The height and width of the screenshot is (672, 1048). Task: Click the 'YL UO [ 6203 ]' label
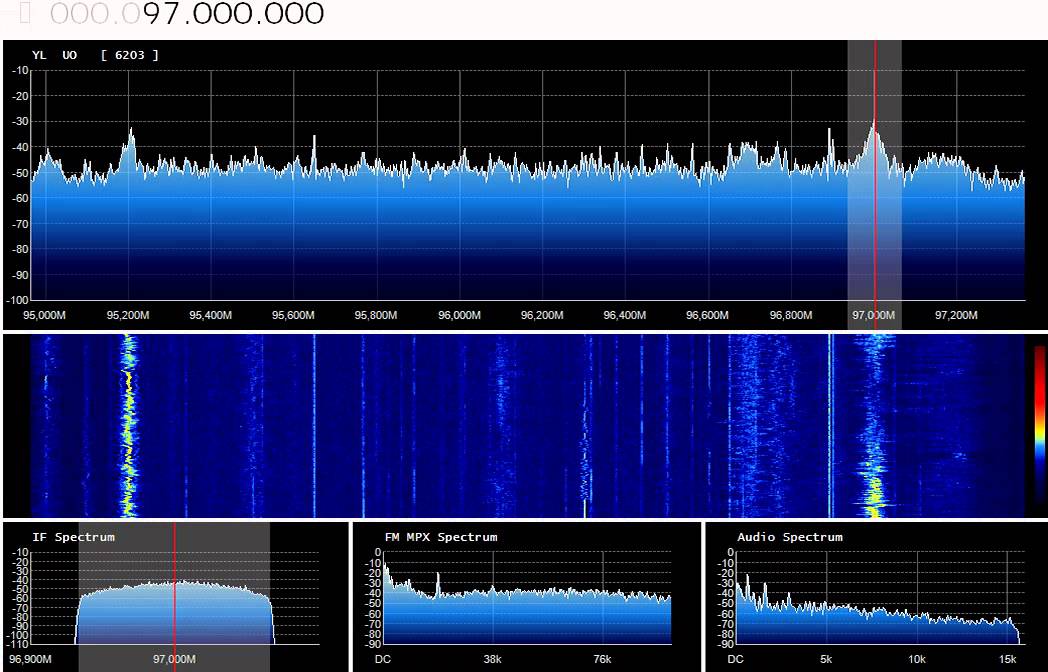click(x=96, y=55)
